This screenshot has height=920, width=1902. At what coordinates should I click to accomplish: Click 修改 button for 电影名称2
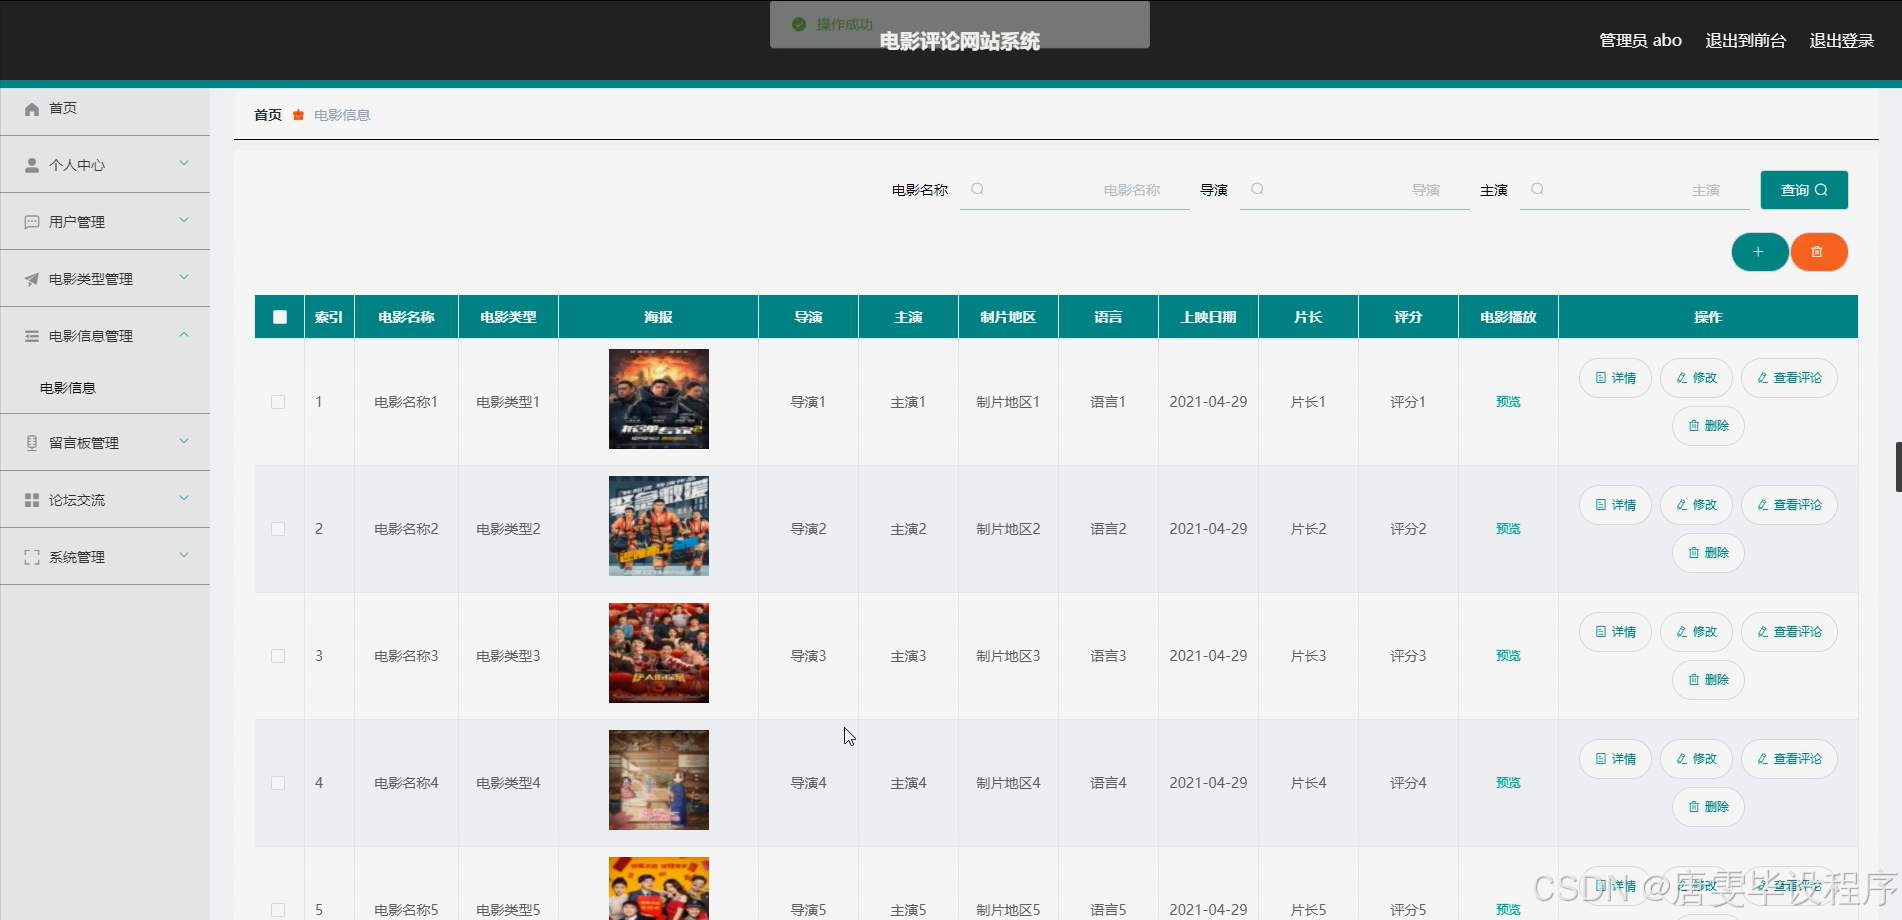point(1696,505)
